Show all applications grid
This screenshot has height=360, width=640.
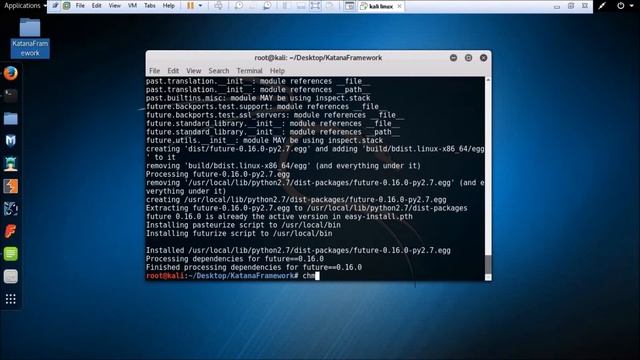11,299
